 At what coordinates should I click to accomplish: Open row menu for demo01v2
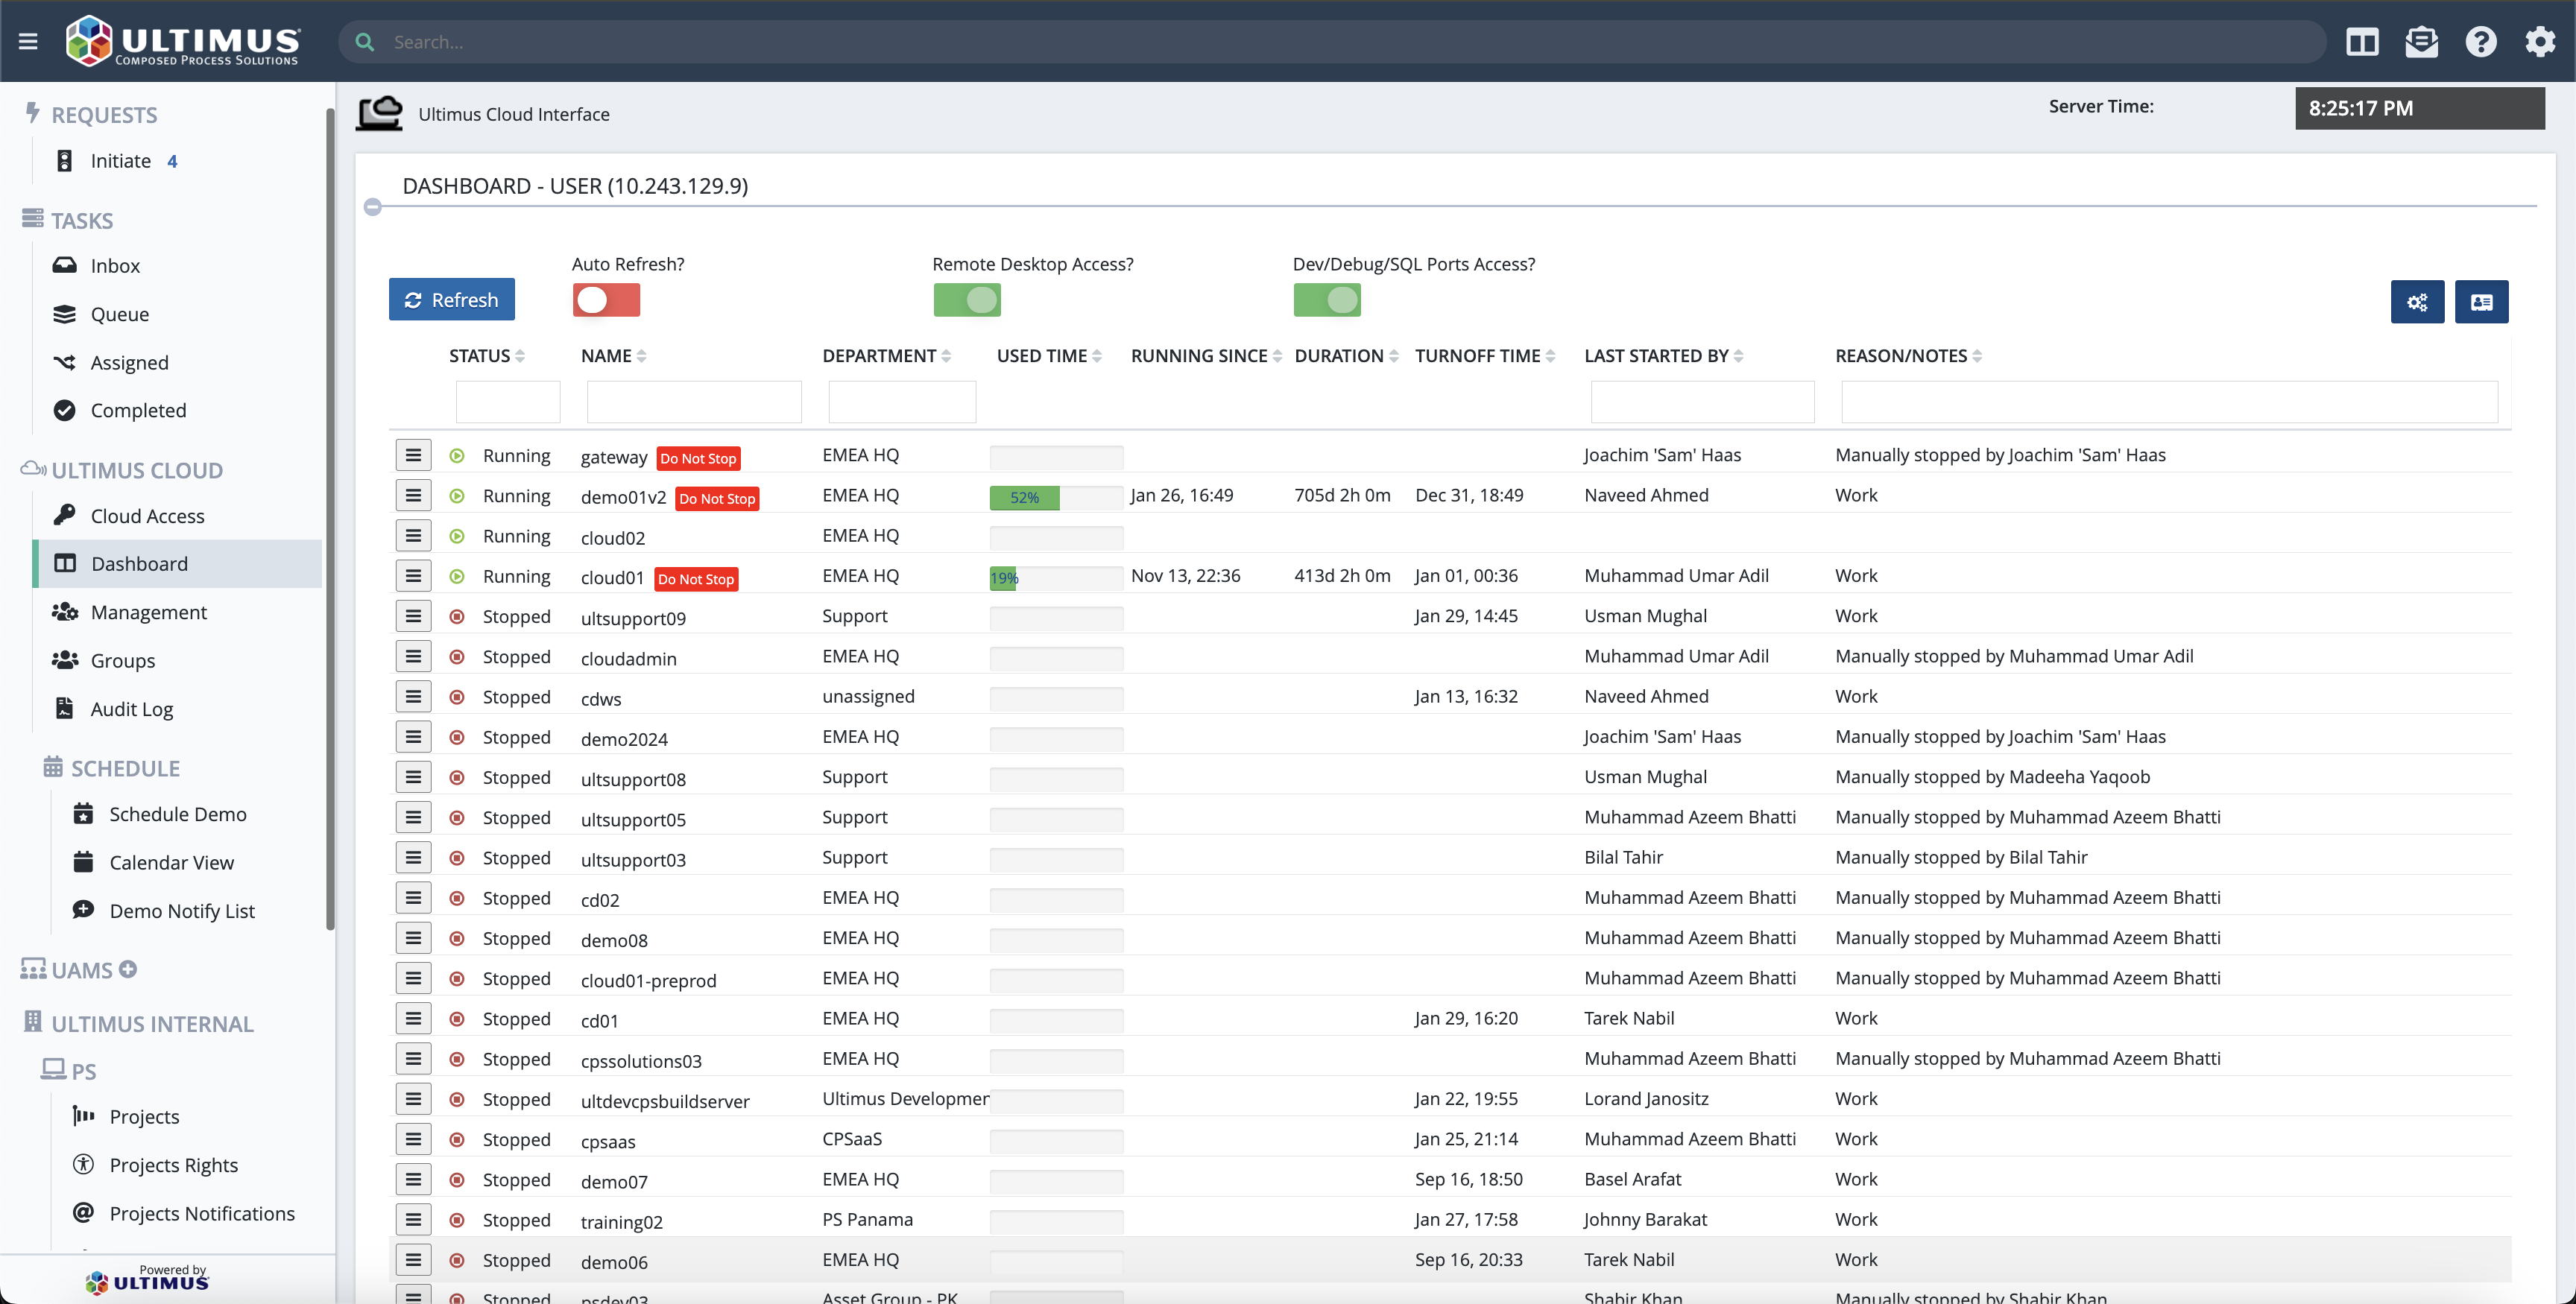[x=413, y=495]
